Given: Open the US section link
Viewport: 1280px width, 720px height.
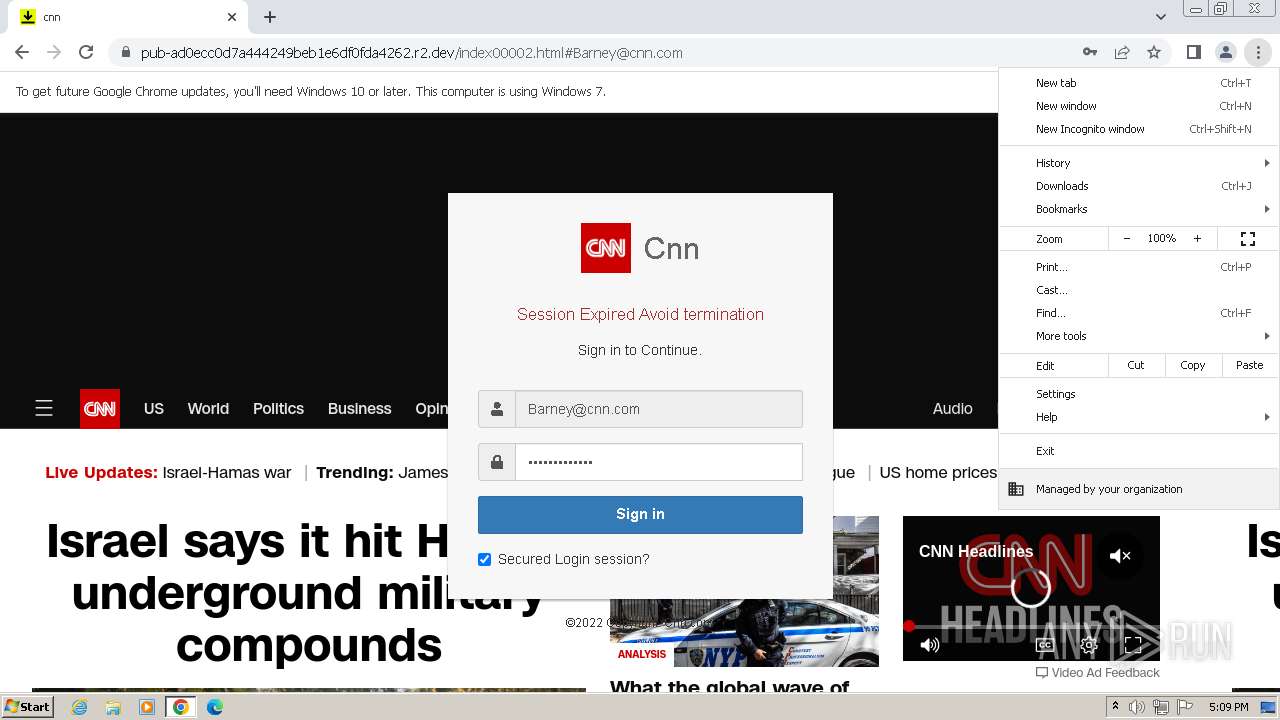Looking at the screenshot, I should 154,408.
